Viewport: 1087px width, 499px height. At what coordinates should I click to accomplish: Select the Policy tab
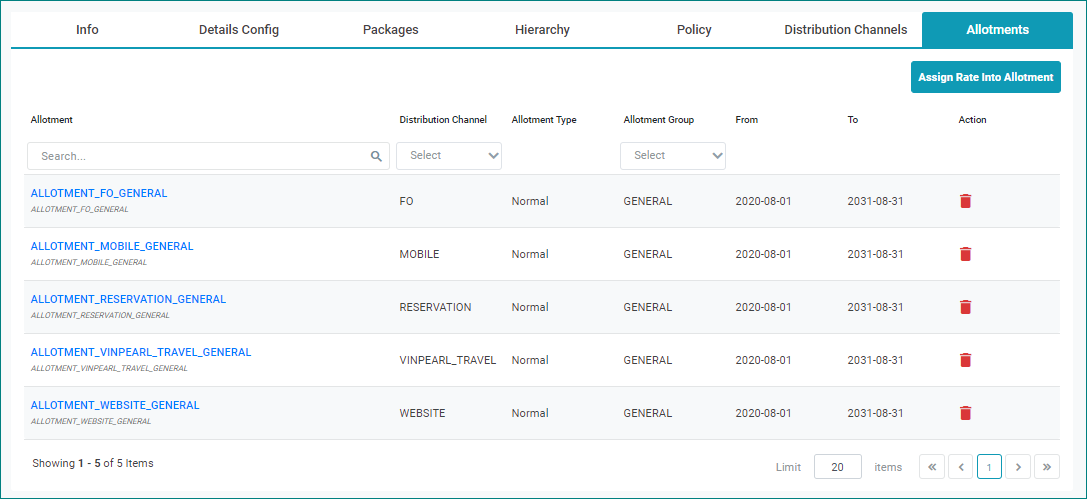click(x=694, y=30)
